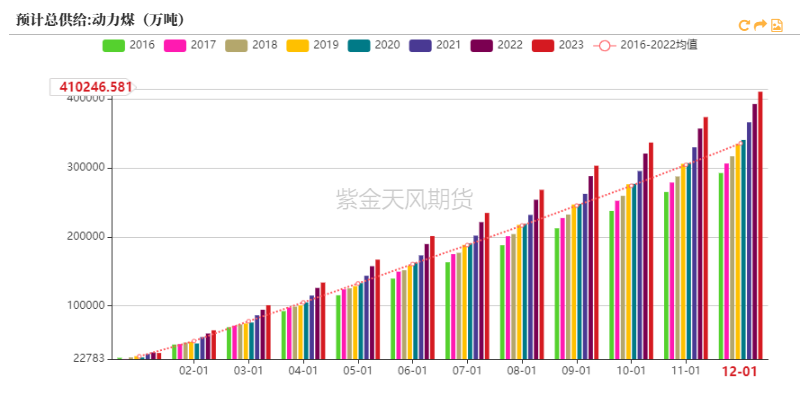Click the refresh chart icon
This screenshot has height=413, width=809.
[x=743, y=25]
